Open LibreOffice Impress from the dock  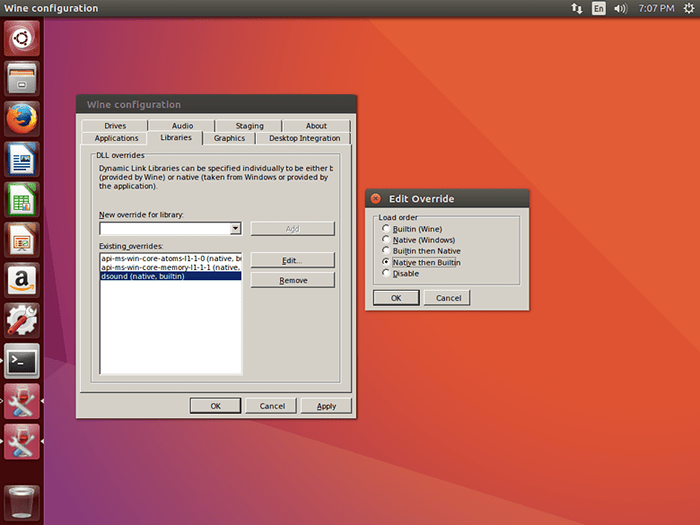coord(21,240)
